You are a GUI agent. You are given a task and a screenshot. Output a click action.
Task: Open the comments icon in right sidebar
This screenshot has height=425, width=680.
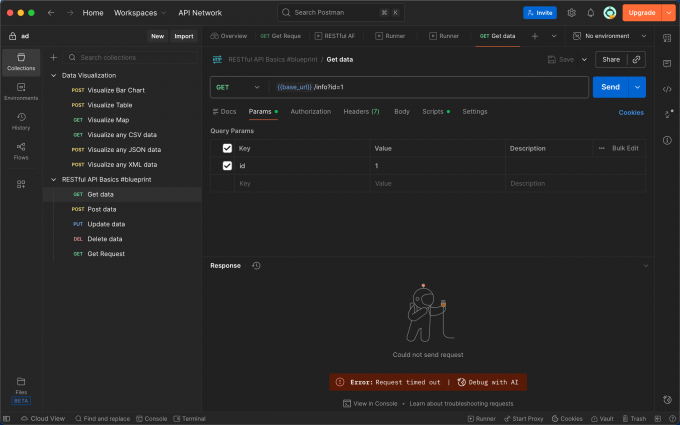click(667, 64)
